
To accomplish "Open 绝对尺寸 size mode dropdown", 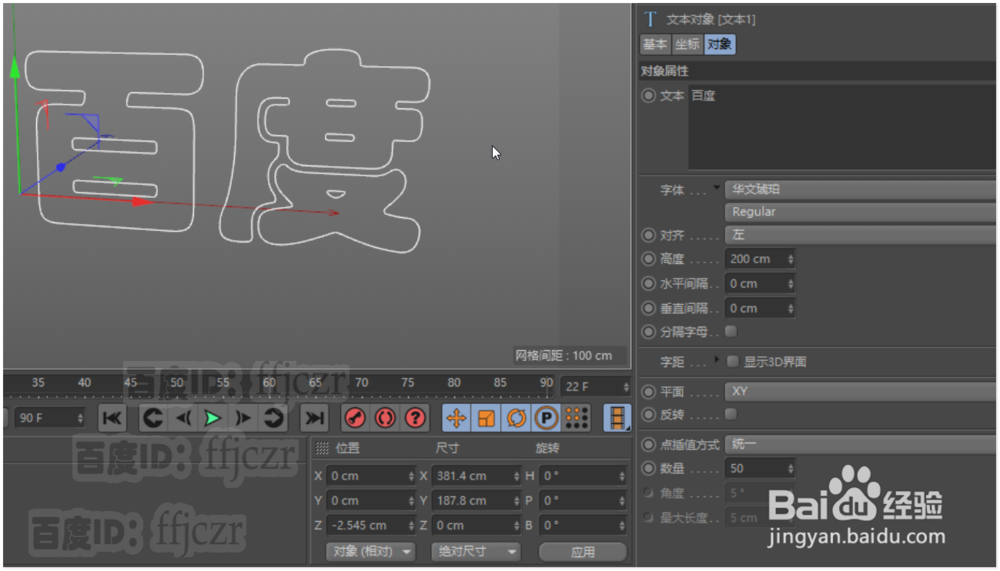I will 476,552.
